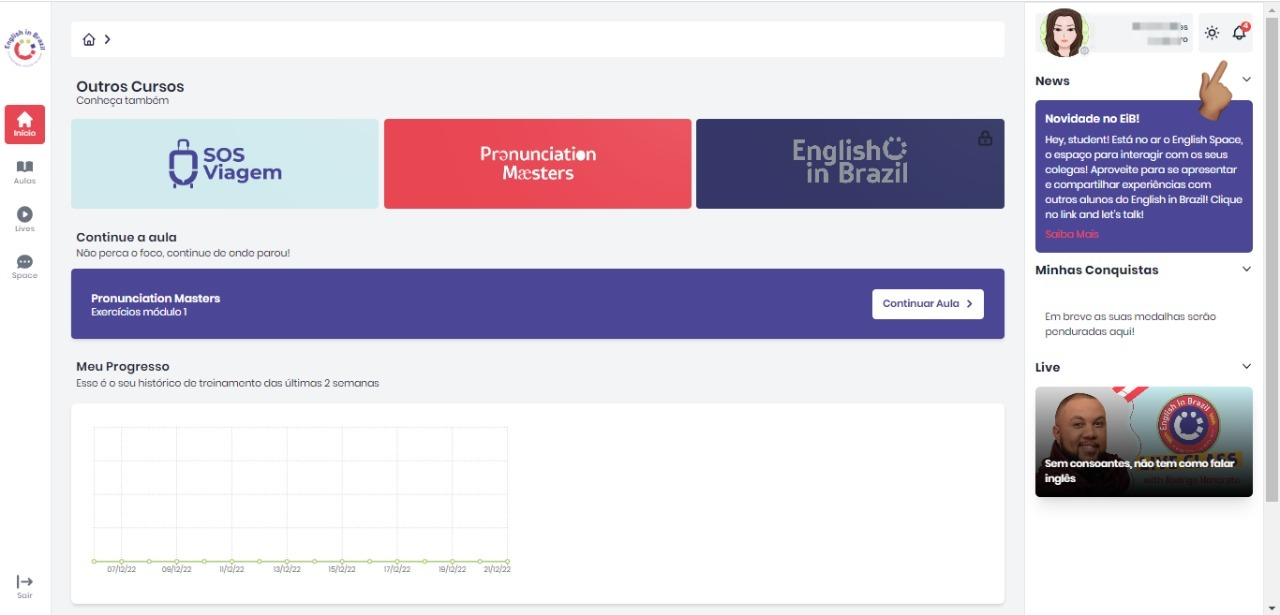Image resolution: width=1280 pixels, height=615 pixels.
Task: Open the notifications bell
Action: point(1239,33)
